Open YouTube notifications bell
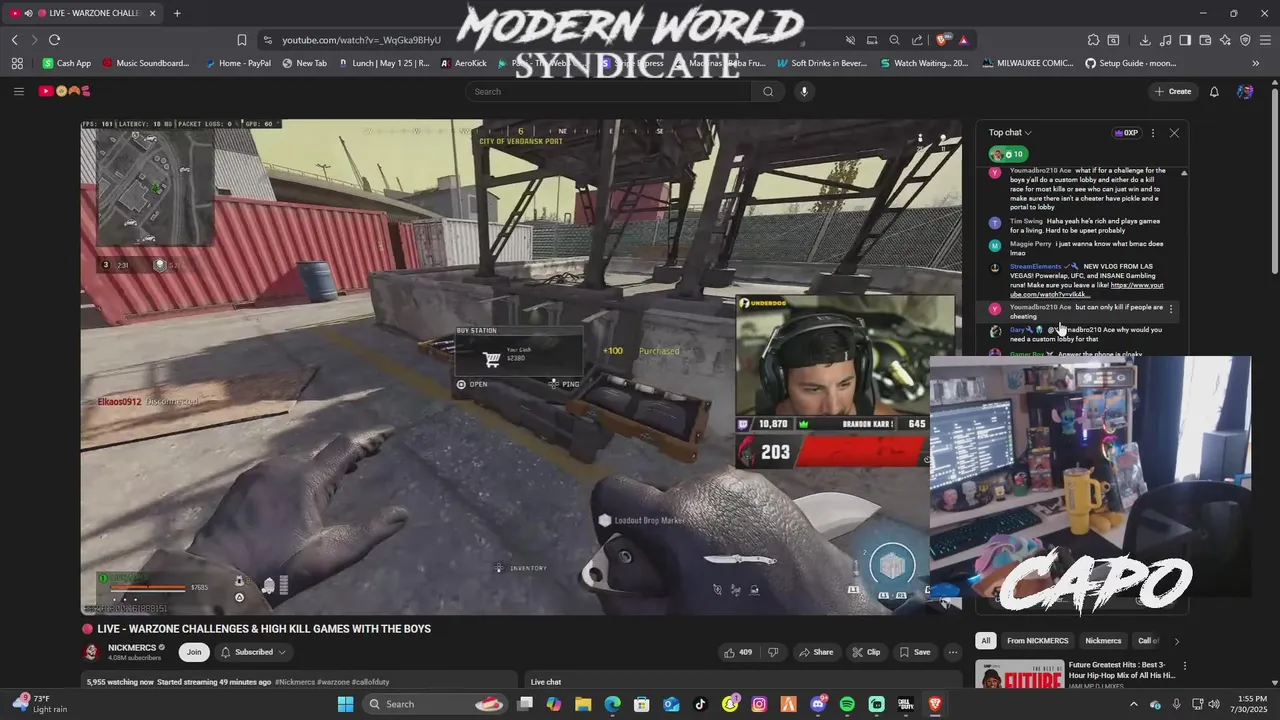This screenshot has width=1280, height=720. (x=1214, y=91)
